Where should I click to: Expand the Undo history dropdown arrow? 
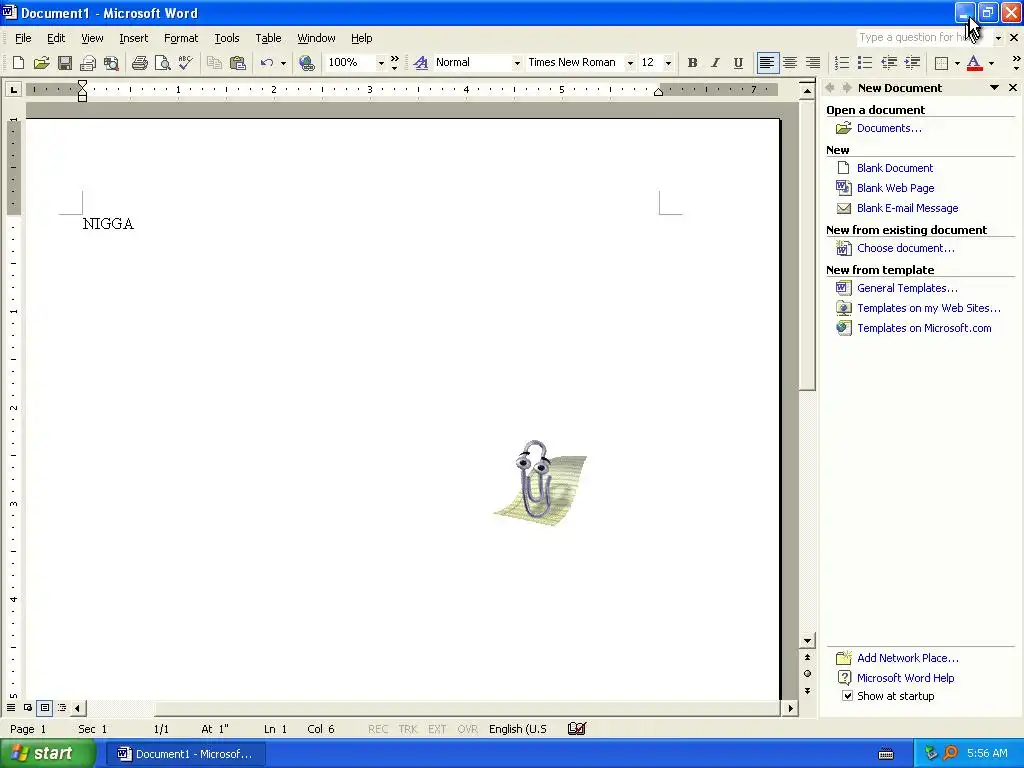[x=283, y=63]
